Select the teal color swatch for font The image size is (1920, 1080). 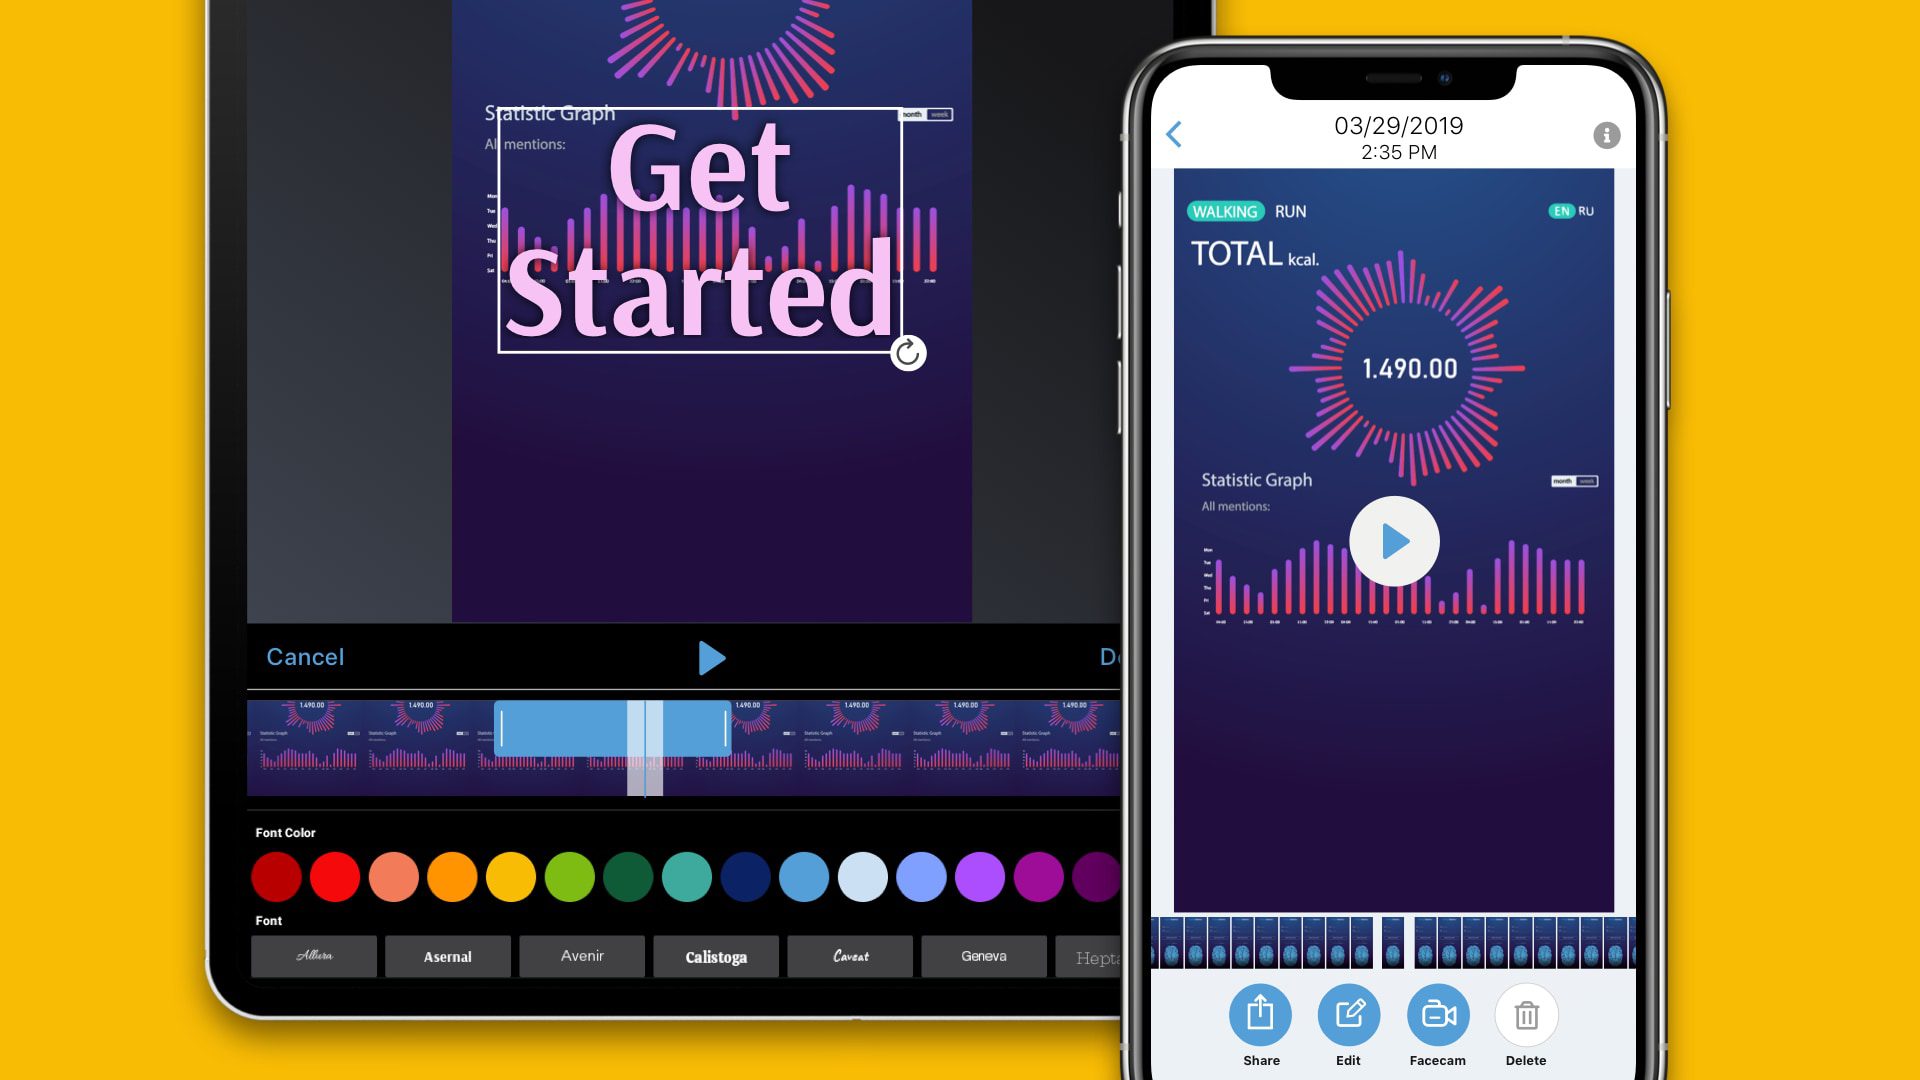[x=686, y=876]
